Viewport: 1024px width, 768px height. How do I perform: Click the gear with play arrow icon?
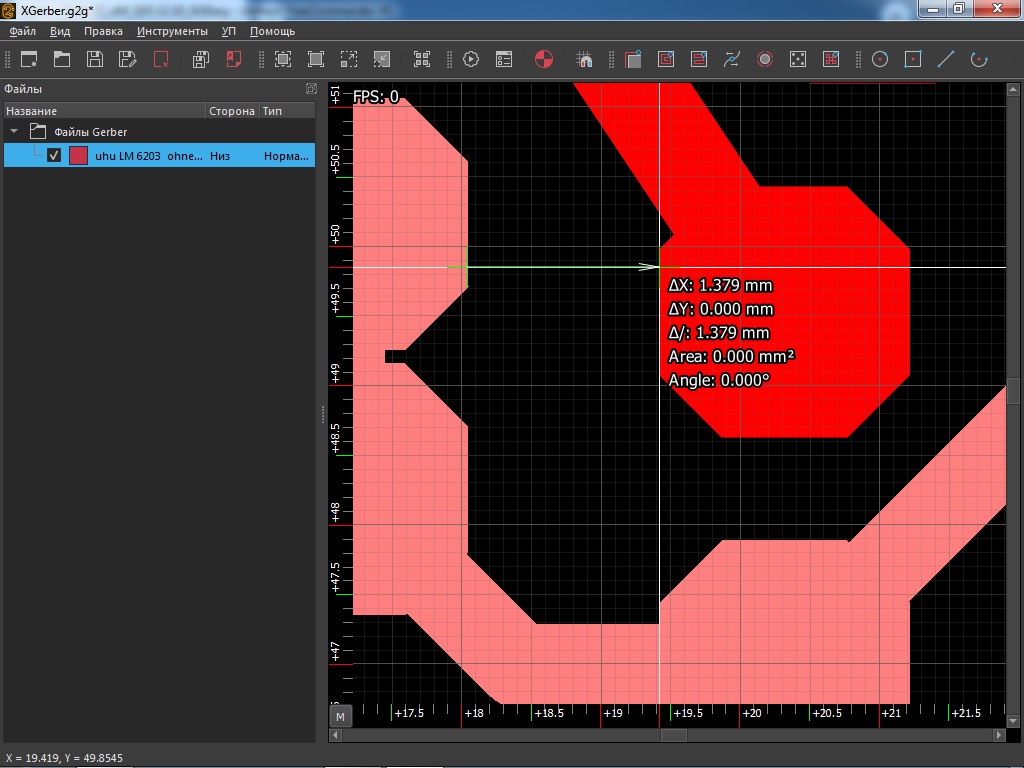tap(471, 59)
